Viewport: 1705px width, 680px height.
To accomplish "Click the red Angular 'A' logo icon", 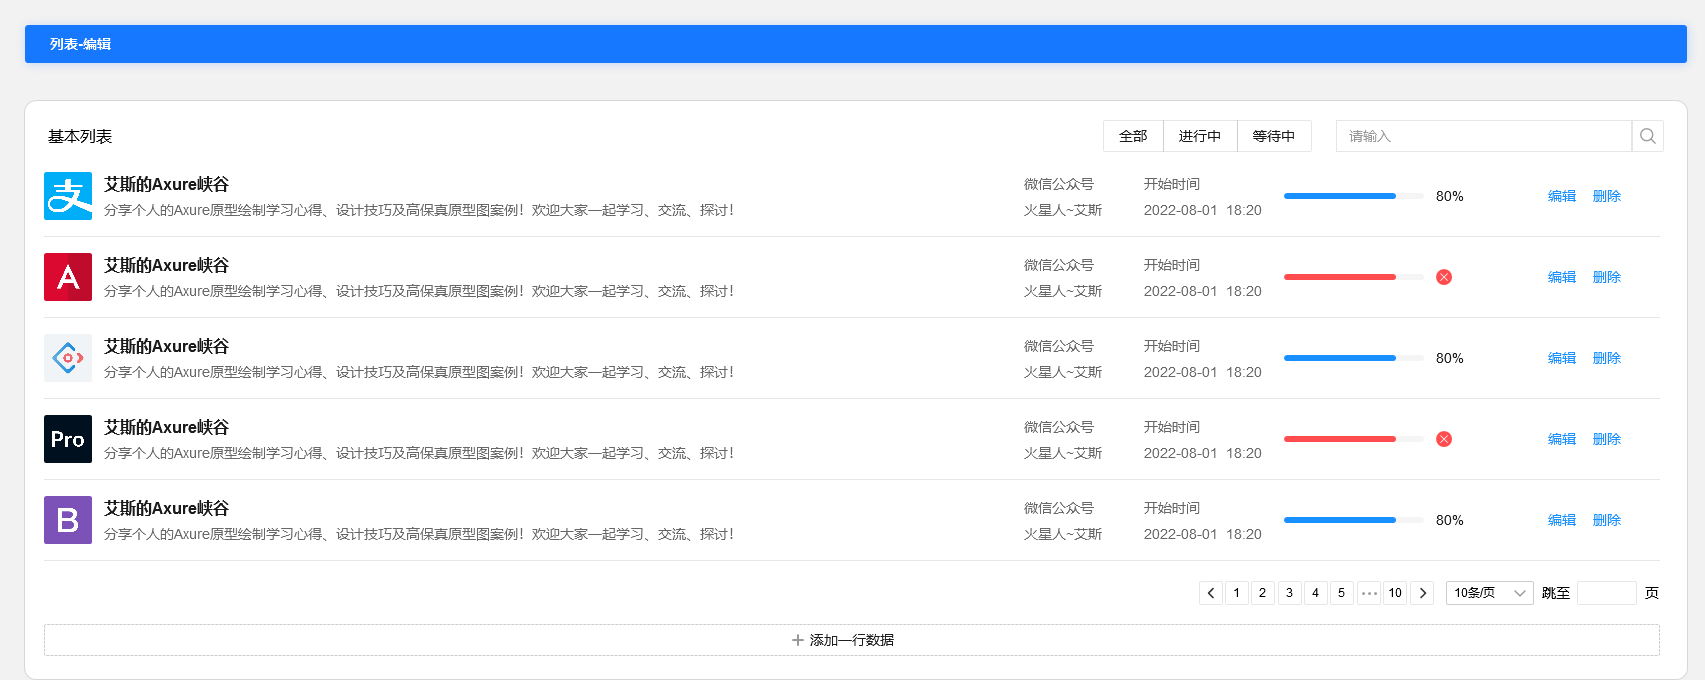I will tap(68, 277).
